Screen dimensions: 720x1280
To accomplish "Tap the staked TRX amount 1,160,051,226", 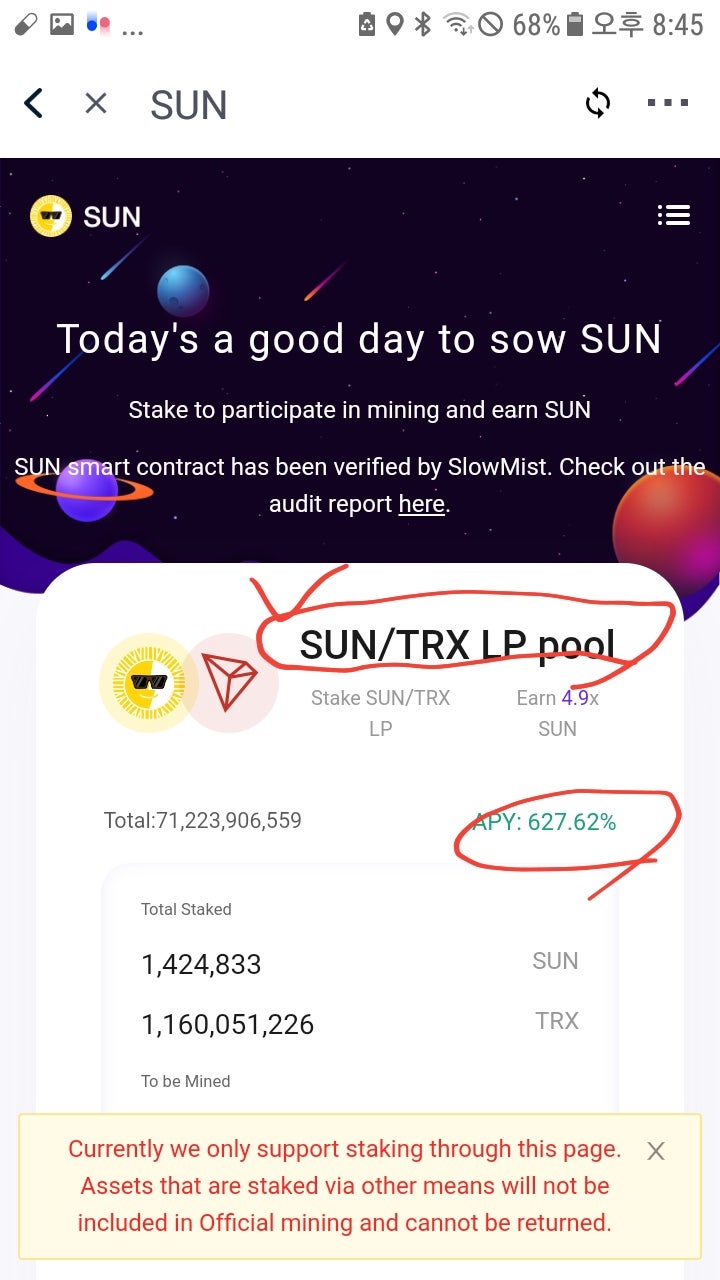I will pyautogui.click(x=227, y=1024).
